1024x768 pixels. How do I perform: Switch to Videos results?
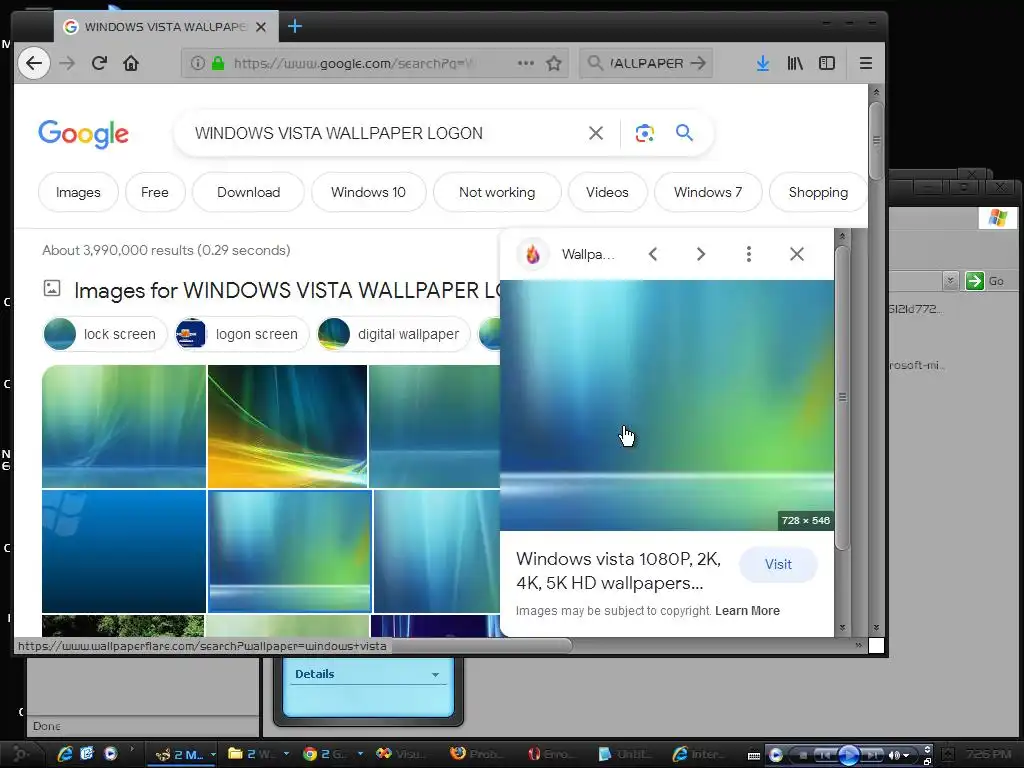[x=607, y=192]
